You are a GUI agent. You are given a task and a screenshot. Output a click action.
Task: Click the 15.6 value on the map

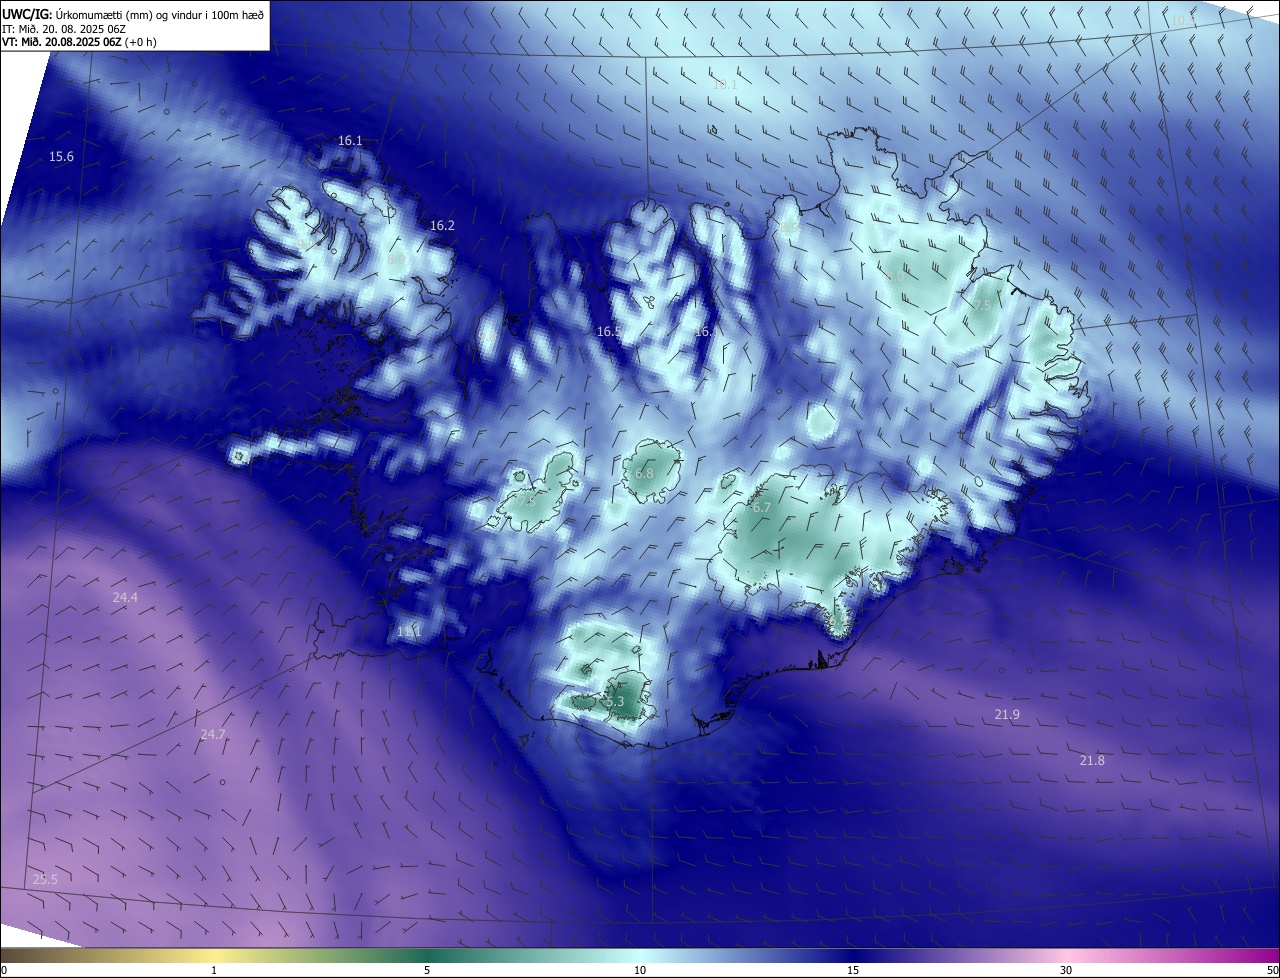coord(62,157)
